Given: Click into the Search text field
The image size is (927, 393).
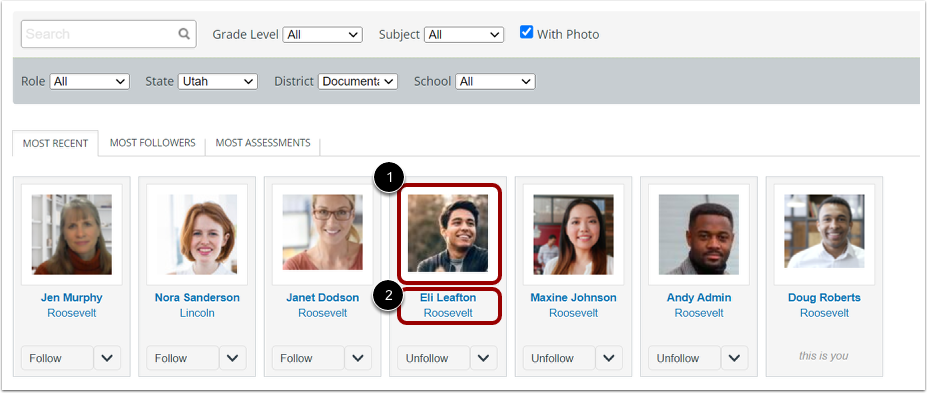Looking at the screenshot, I should [x=109, y=34].
